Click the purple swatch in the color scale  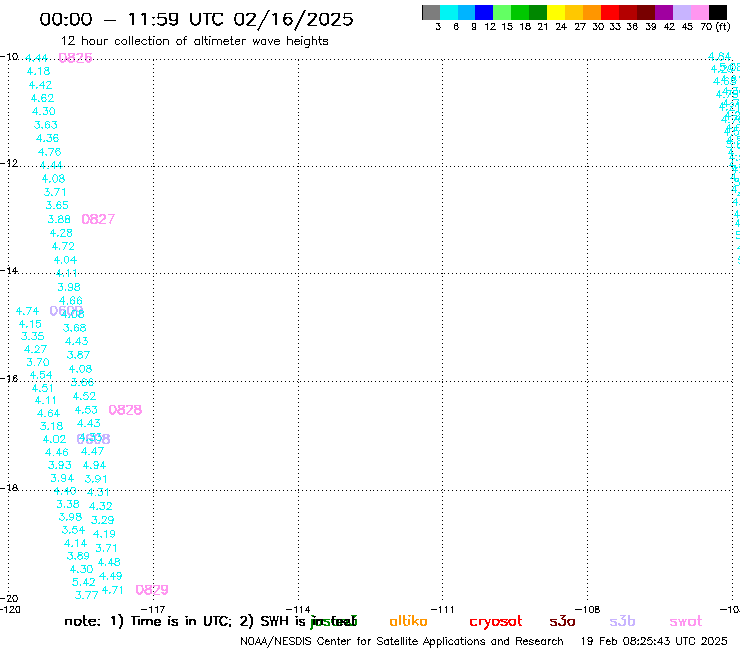[x=664, y=12]
